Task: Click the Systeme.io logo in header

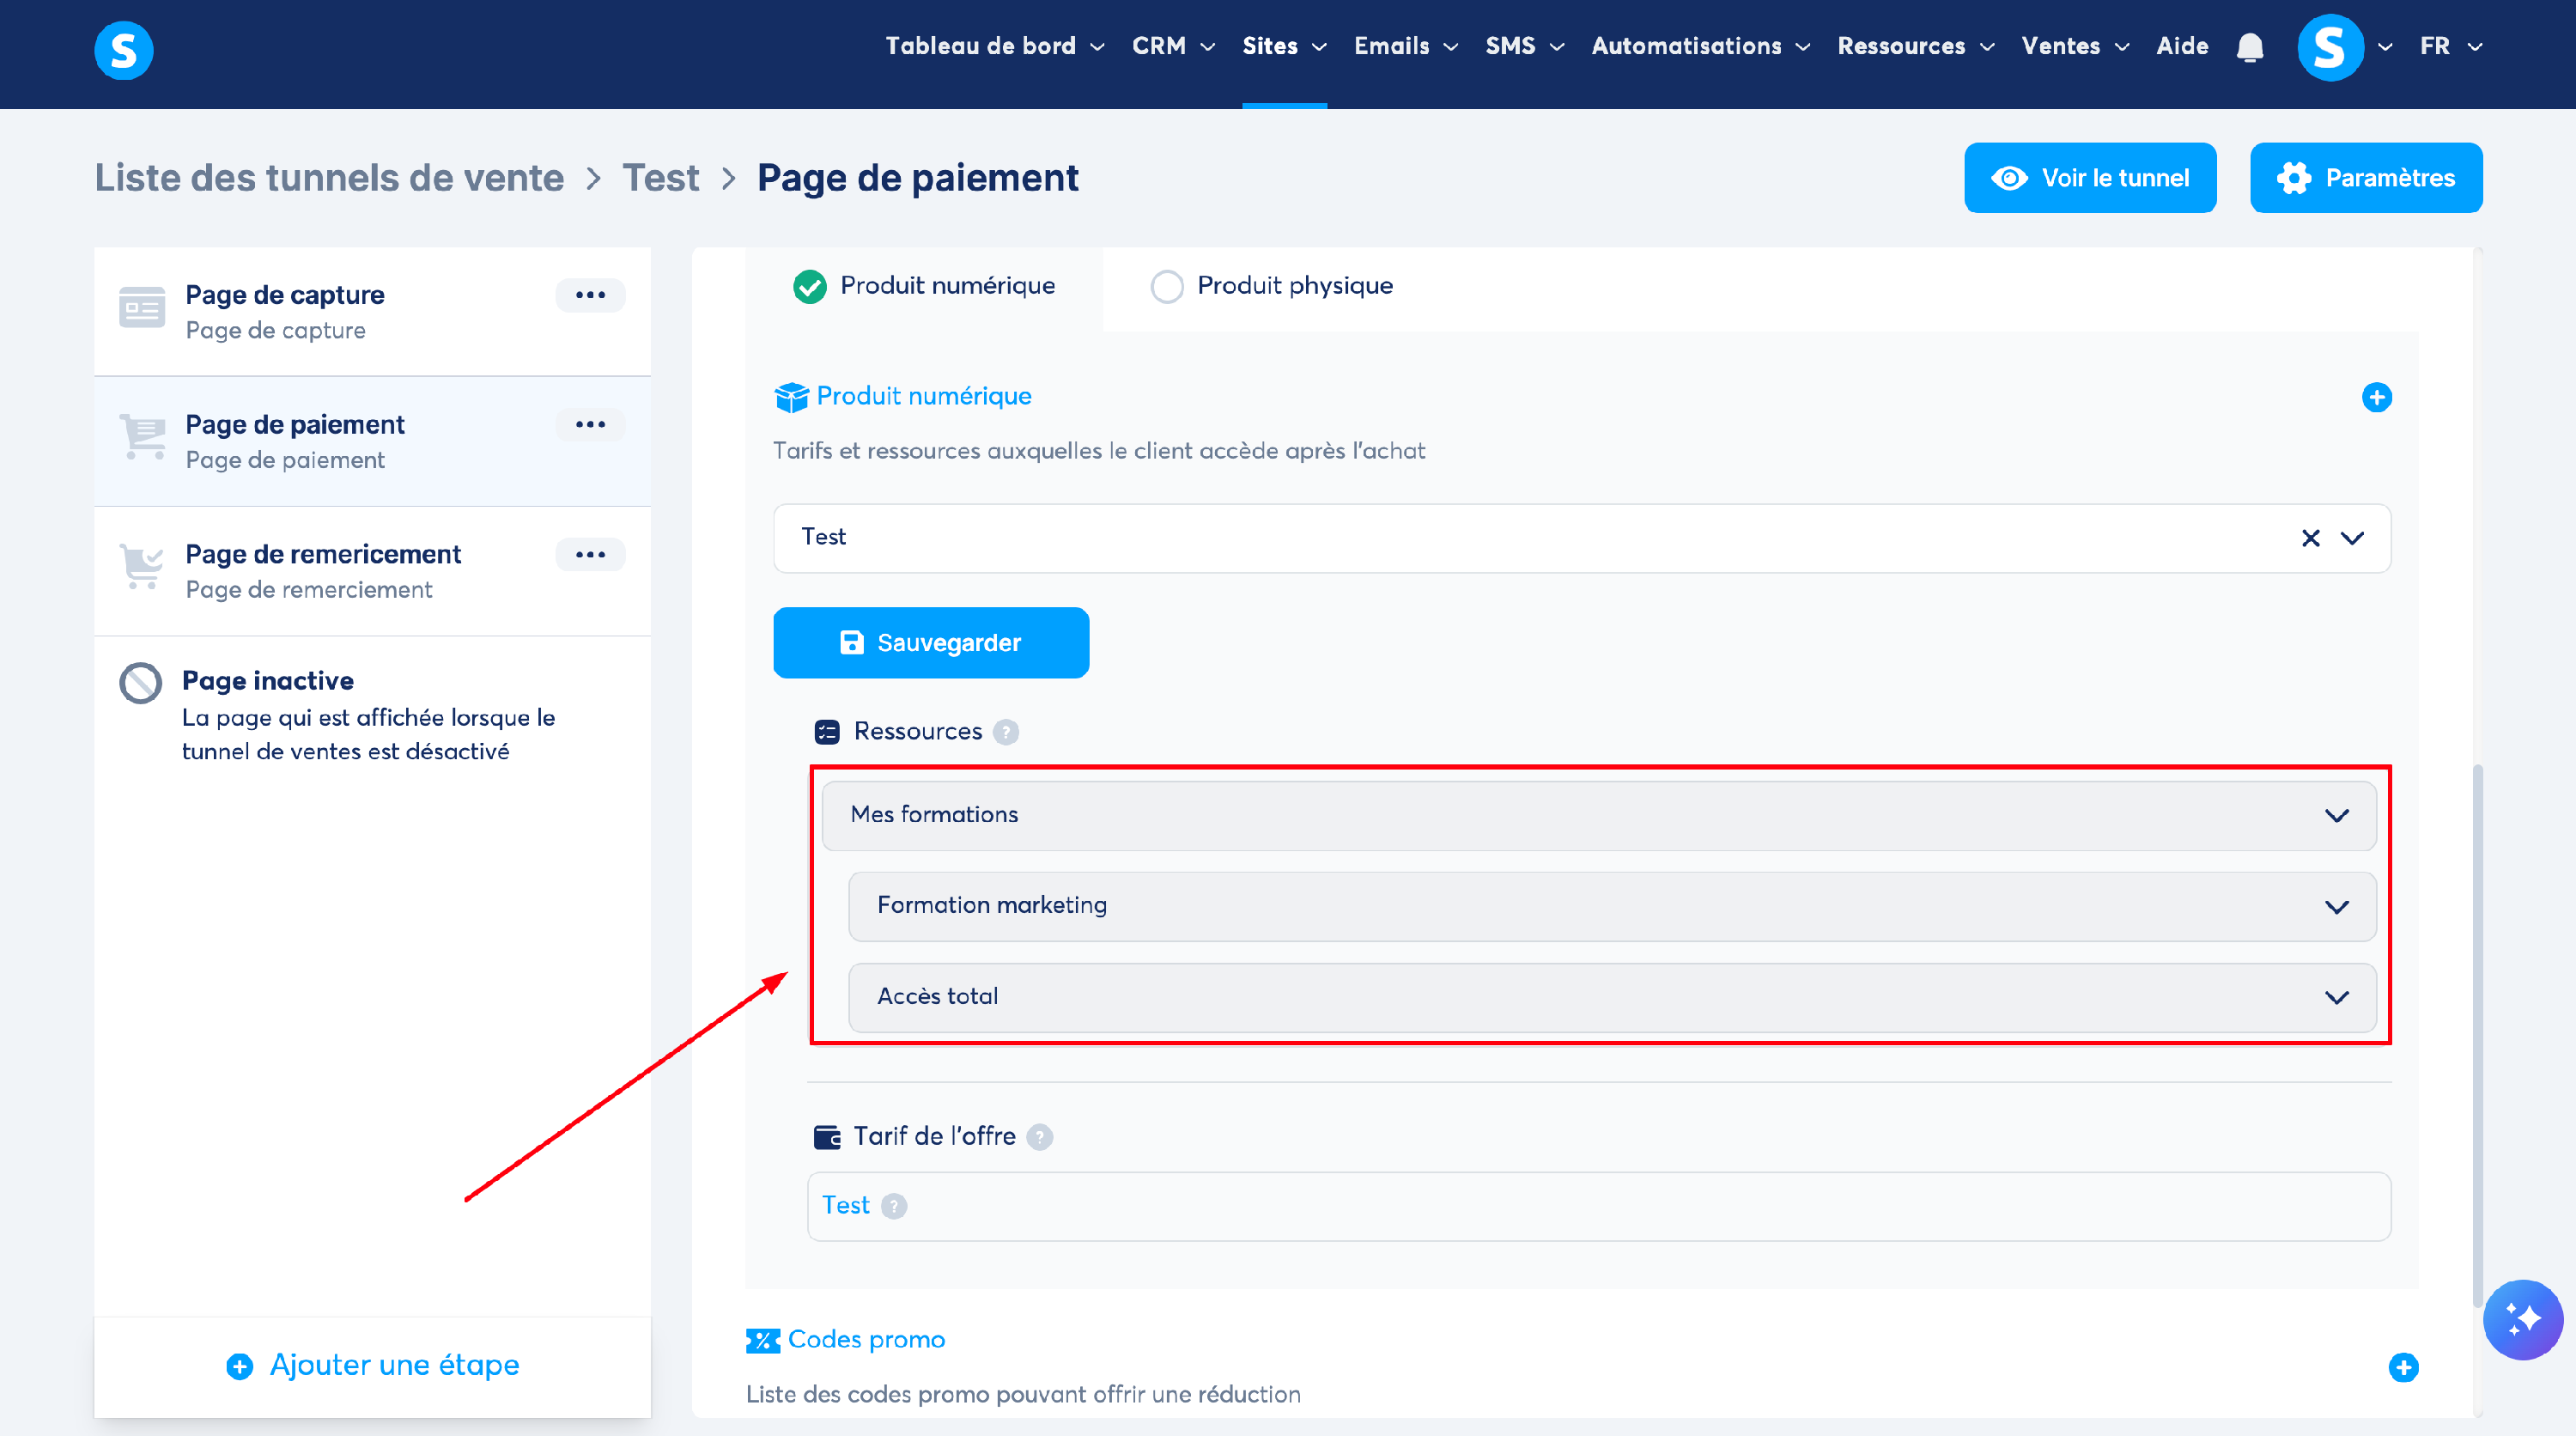Action: (124, 50)
